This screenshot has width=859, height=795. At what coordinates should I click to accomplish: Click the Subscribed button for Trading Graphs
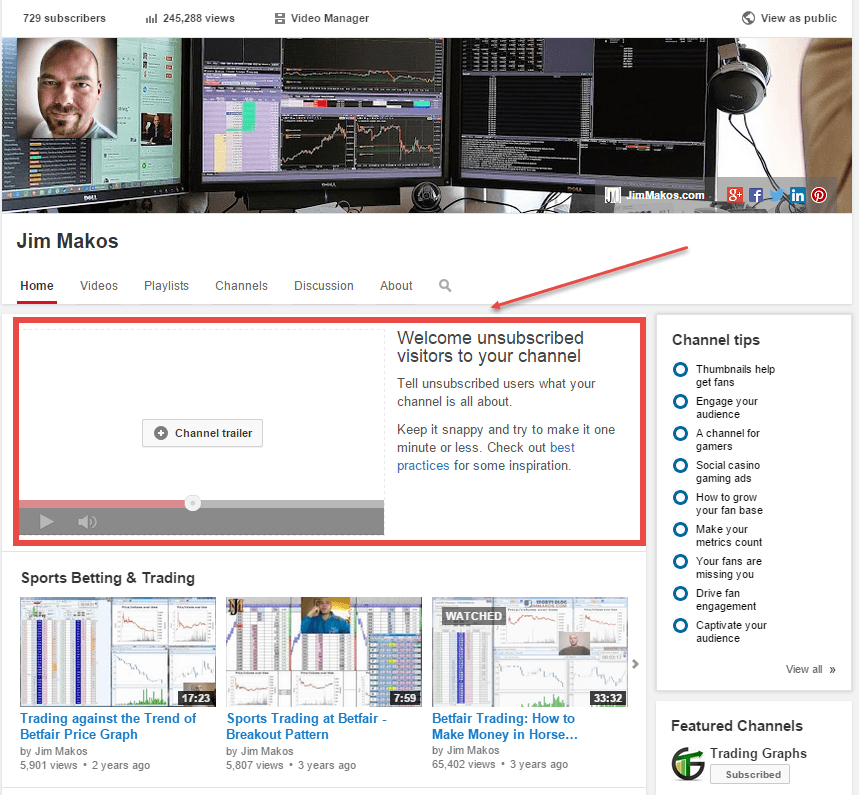(x=749, y=774)
